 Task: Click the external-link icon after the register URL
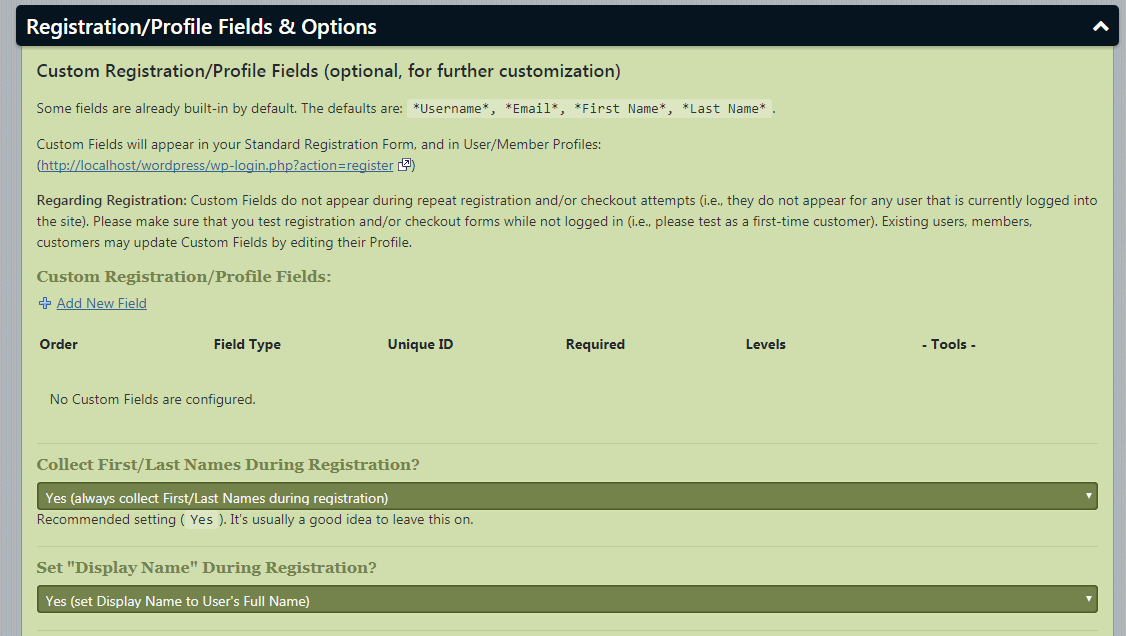pos(403,165)
